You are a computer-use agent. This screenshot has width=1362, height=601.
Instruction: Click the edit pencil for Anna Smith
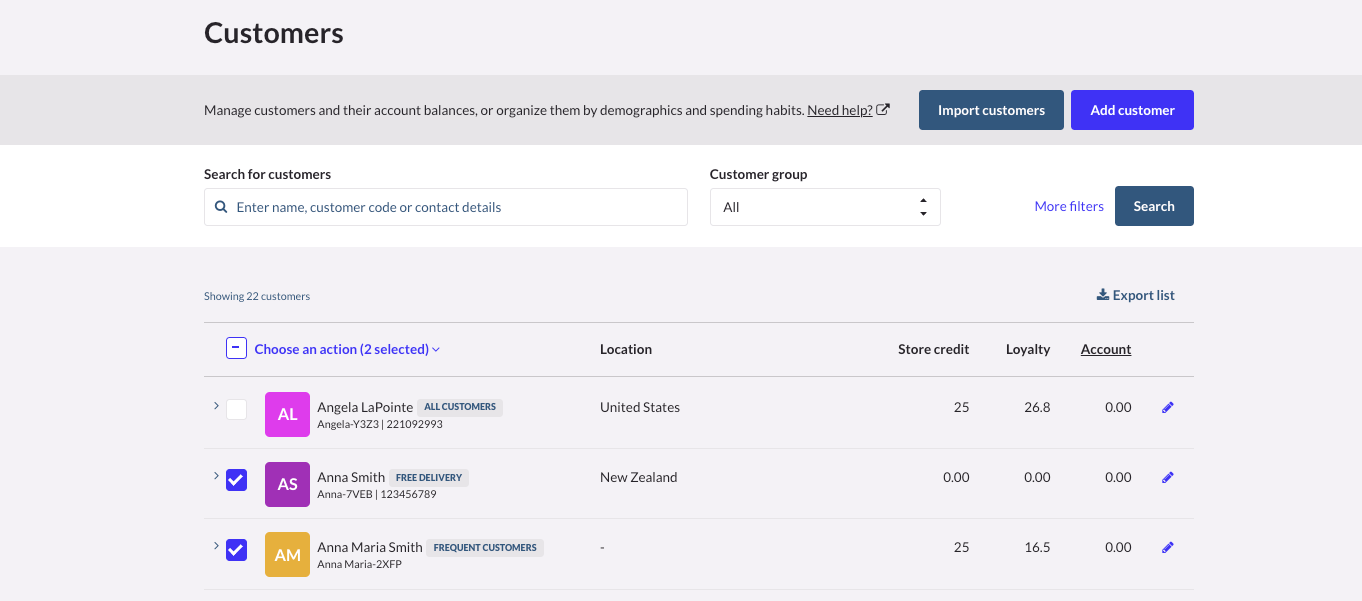[1167, 478]
